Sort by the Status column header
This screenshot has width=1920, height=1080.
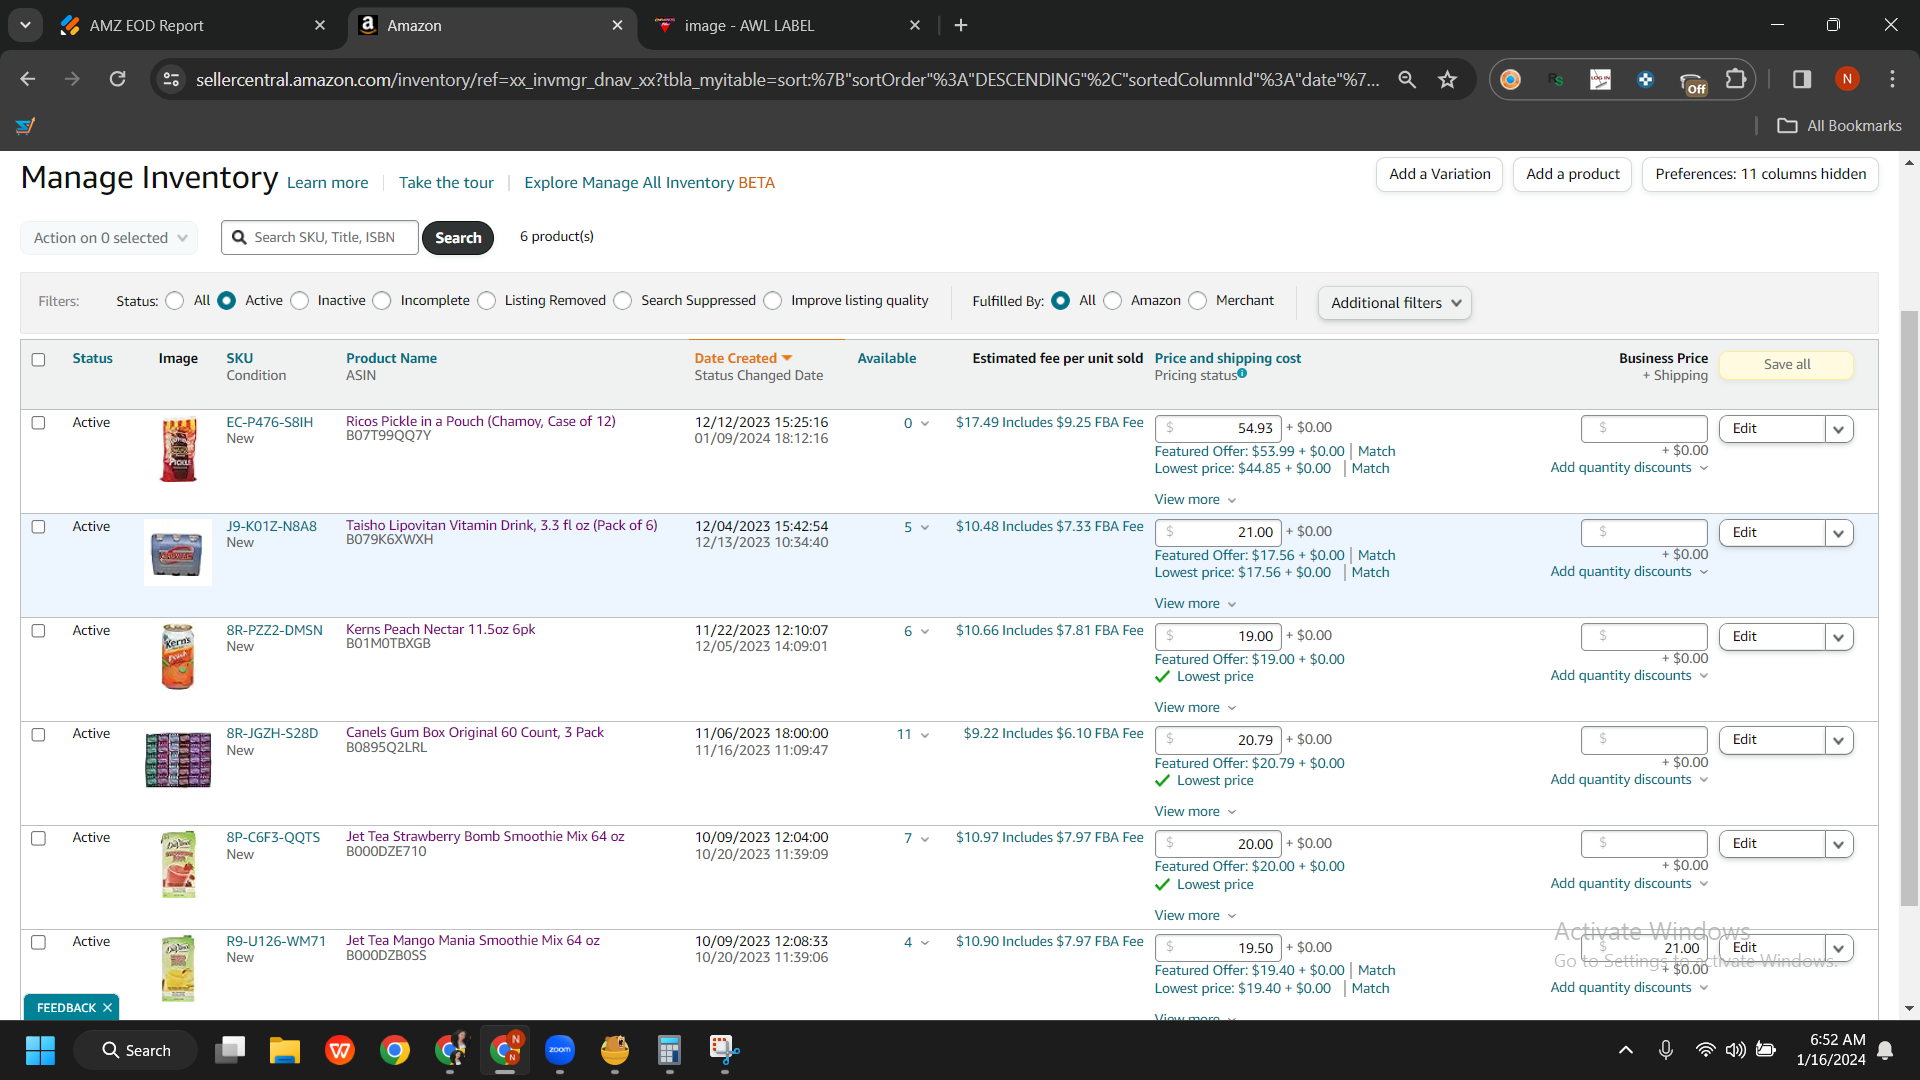92,359
